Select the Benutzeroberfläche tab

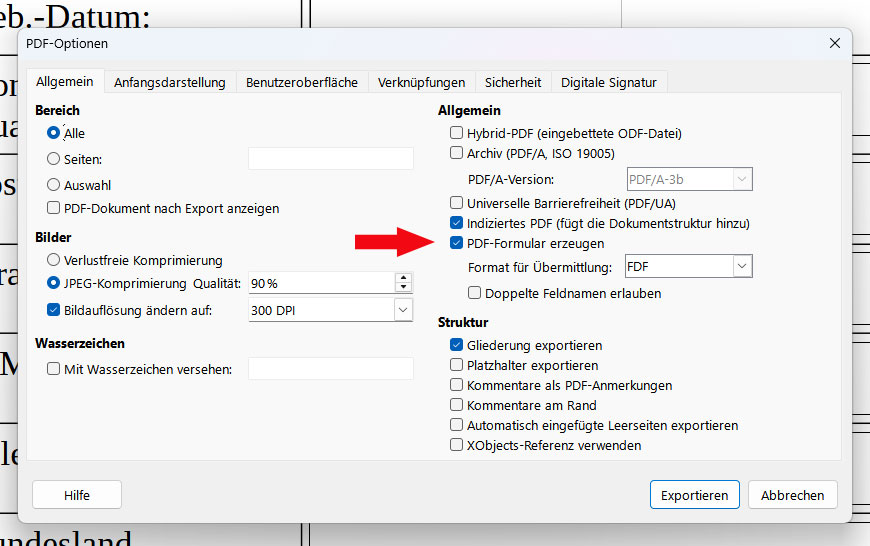301,82
